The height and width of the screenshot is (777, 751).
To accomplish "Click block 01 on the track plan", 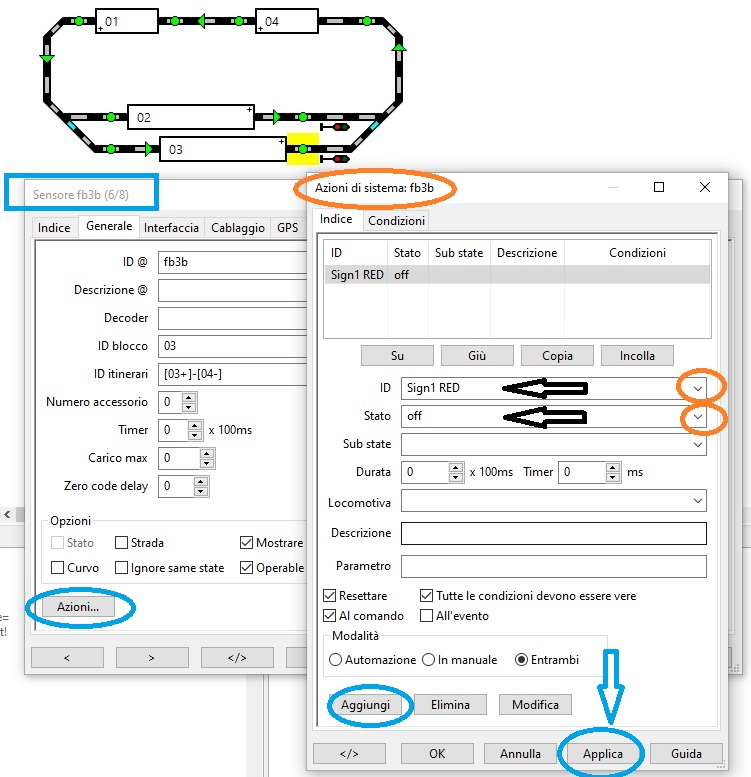I will (127, 21).
